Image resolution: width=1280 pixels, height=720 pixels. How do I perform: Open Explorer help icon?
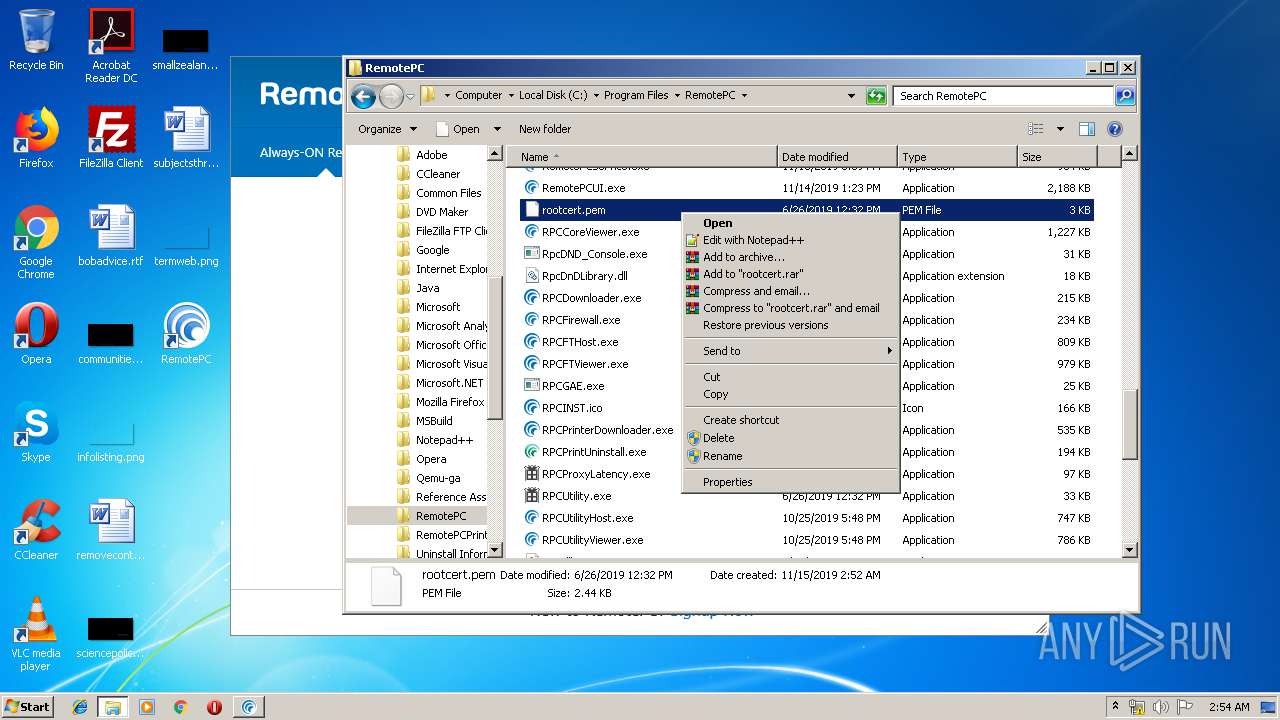(1115, 129)
